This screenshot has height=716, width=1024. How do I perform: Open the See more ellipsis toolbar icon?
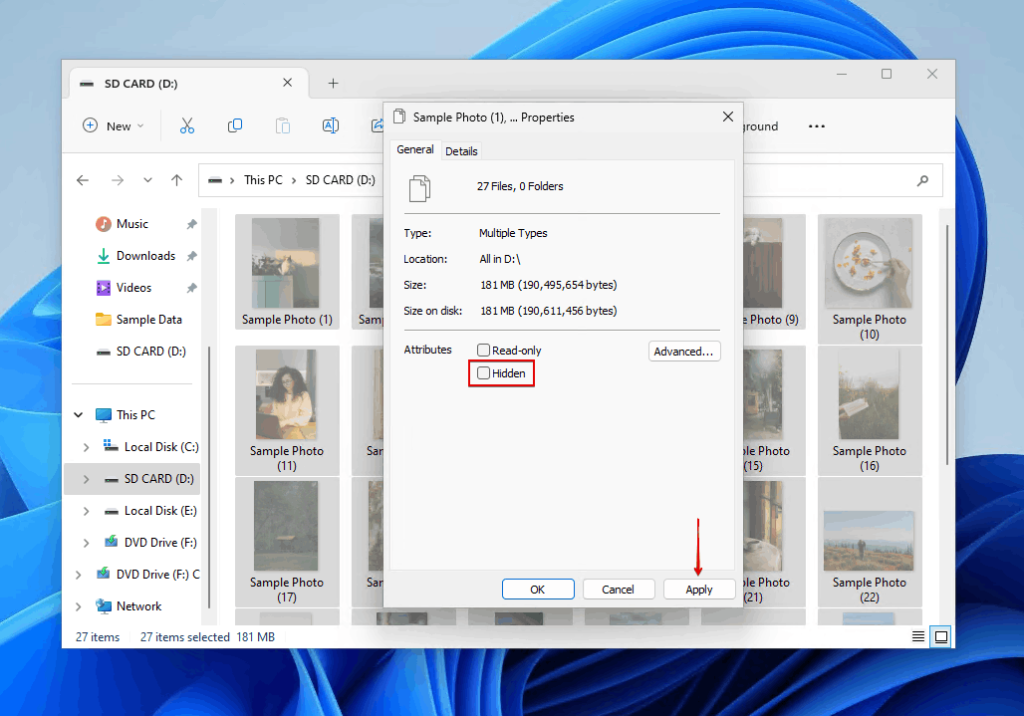point(817,126)
